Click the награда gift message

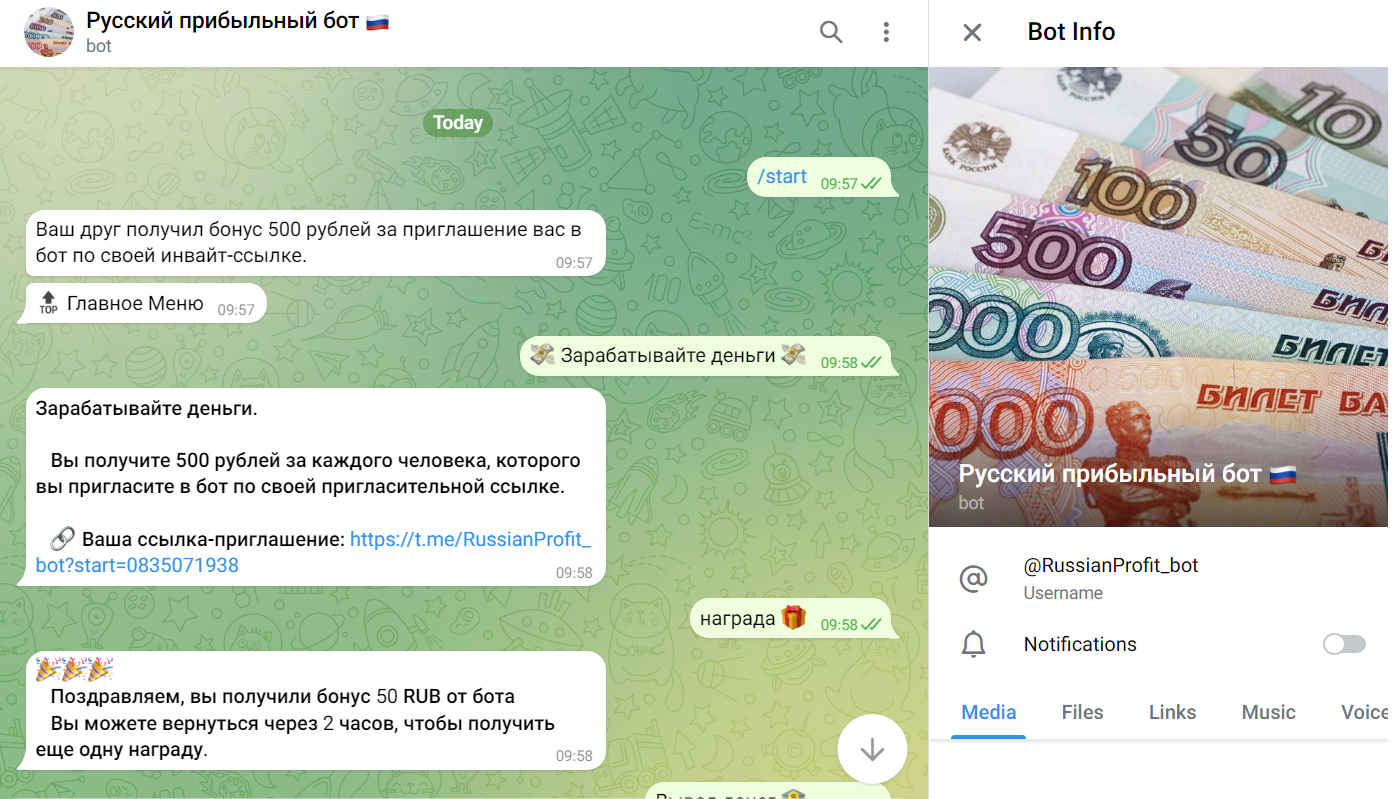(789, 619)
